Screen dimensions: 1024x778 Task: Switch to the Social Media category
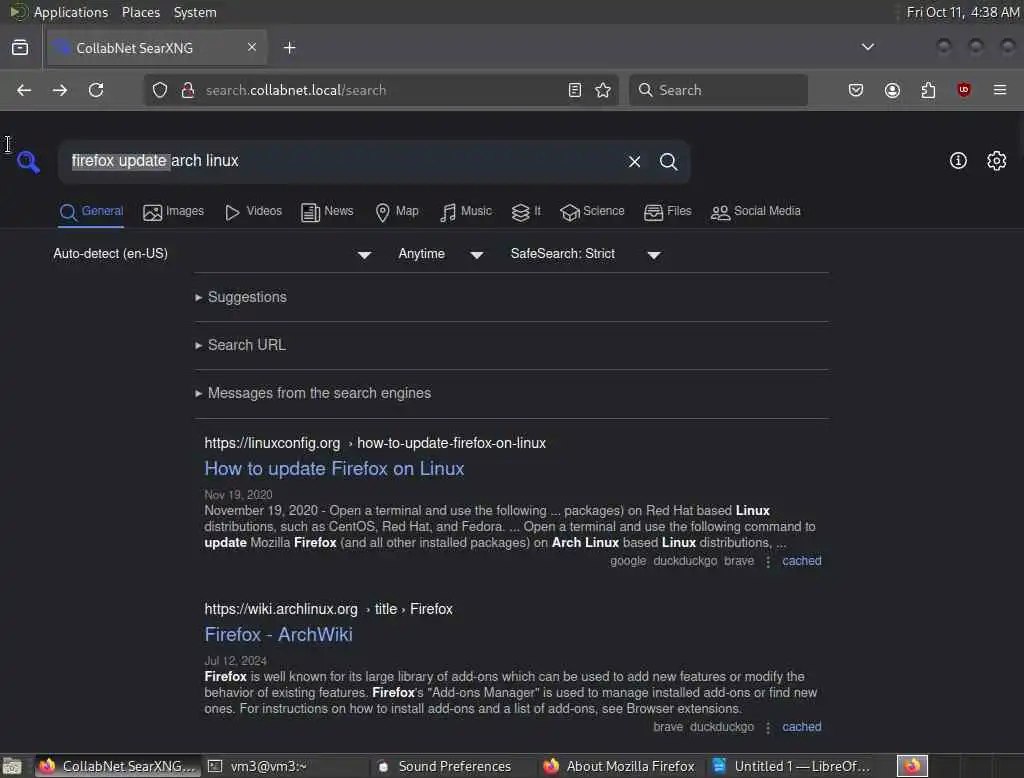tap(756, 212)
